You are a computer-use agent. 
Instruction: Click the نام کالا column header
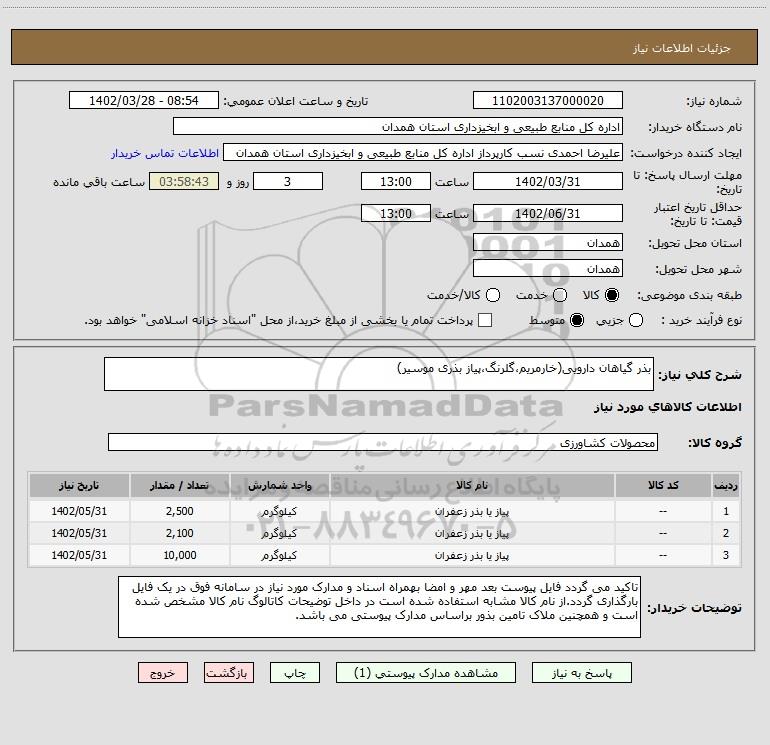(472, 486)
